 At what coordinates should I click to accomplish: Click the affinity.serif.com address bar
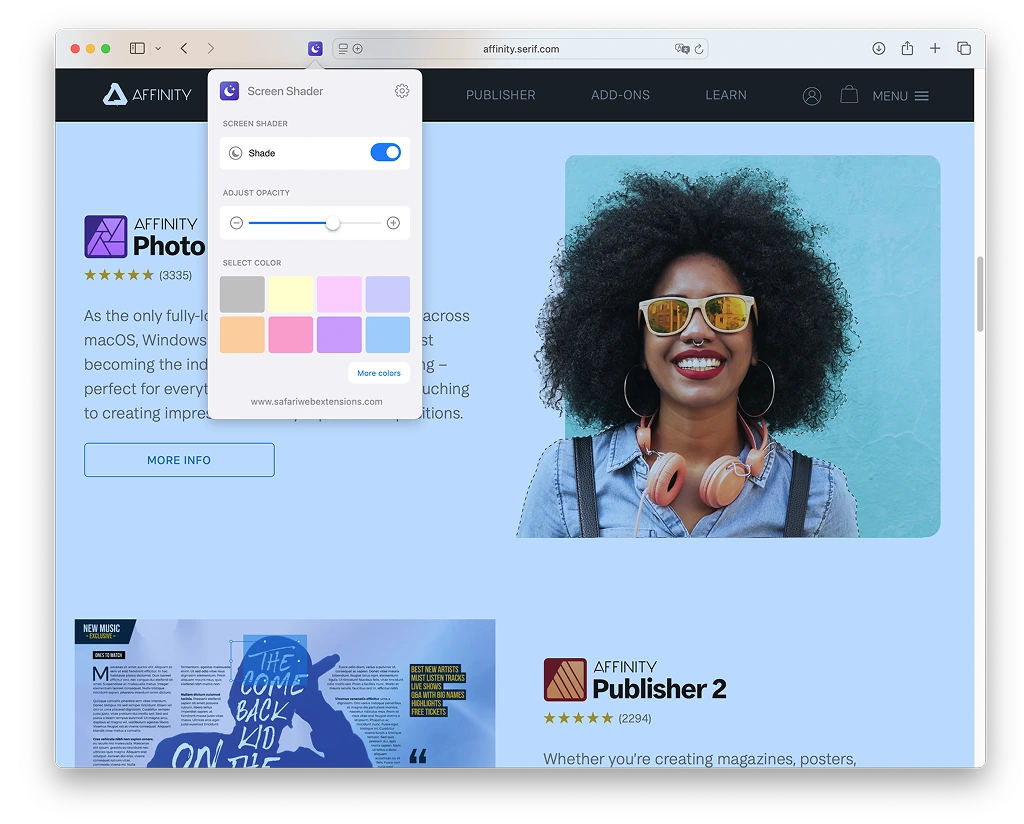coord(520,49)
